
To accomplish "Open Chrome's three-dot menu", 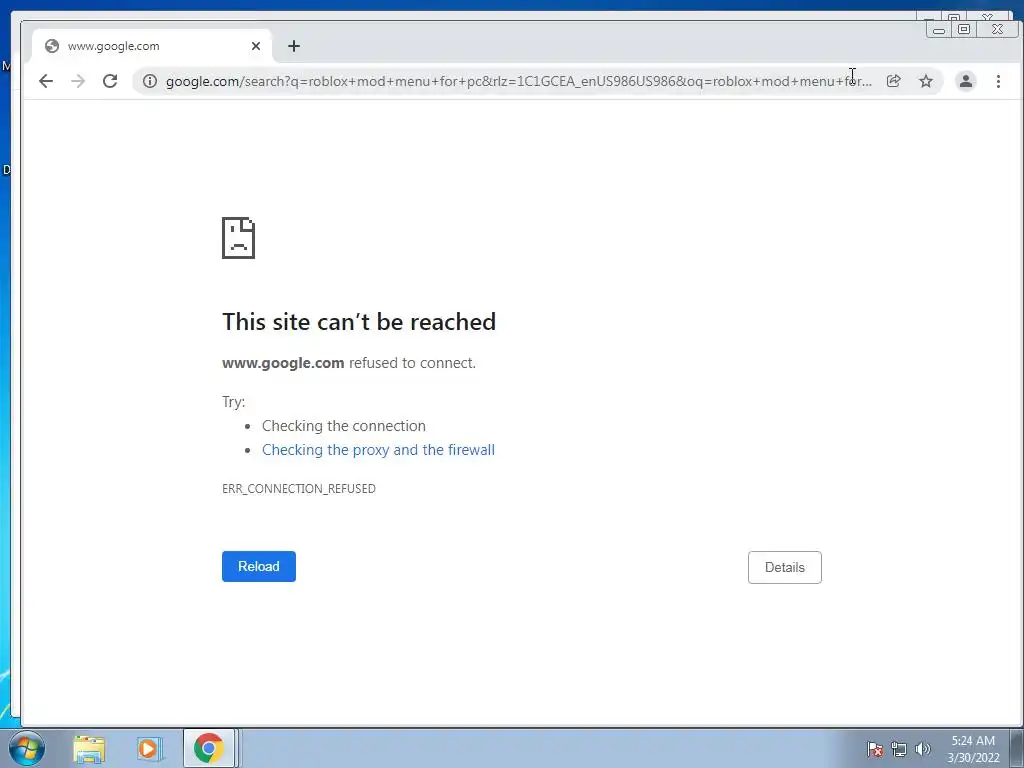I will [998, 81].
